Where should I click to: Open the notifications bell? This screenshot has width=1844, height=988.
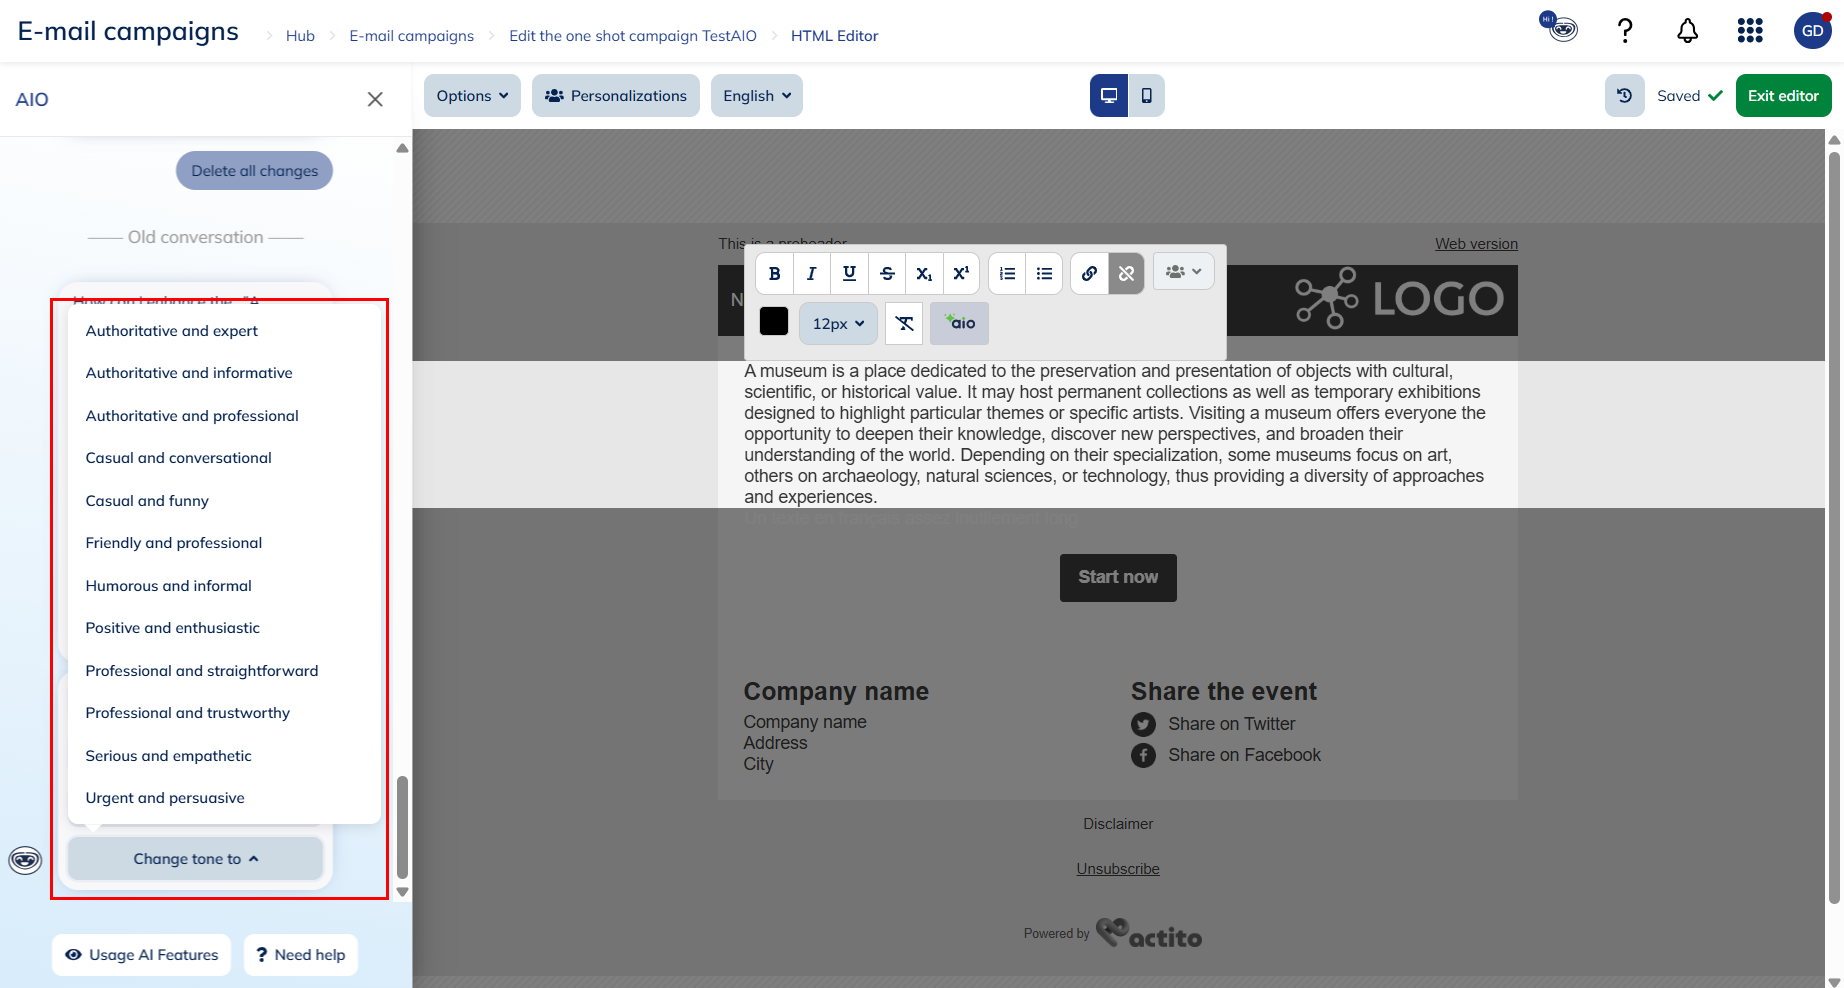(1687, 32)
